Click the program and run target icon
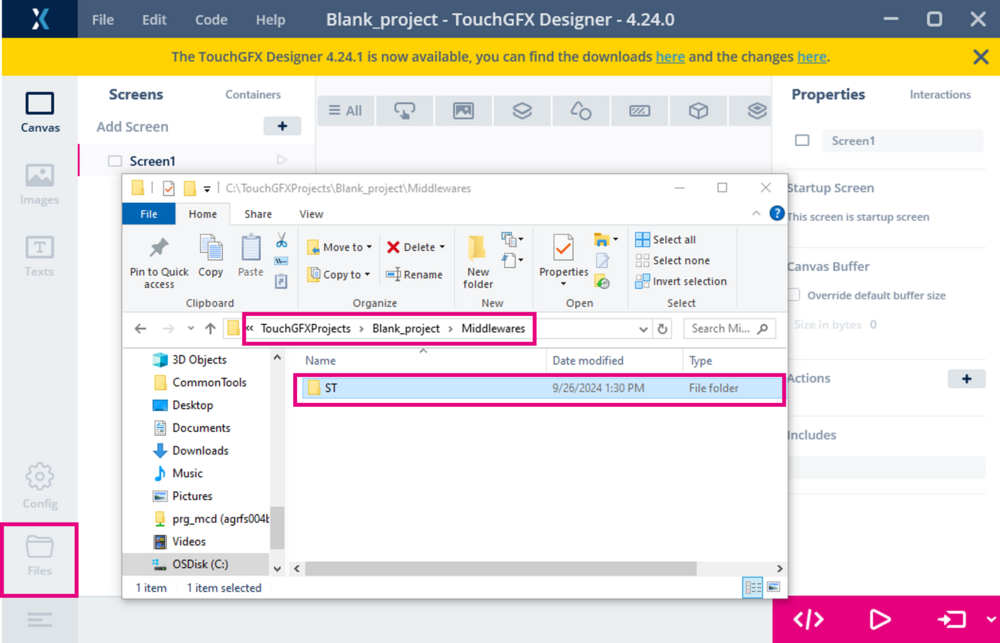This screenshot has width=1000, height=643. (951, 619)
